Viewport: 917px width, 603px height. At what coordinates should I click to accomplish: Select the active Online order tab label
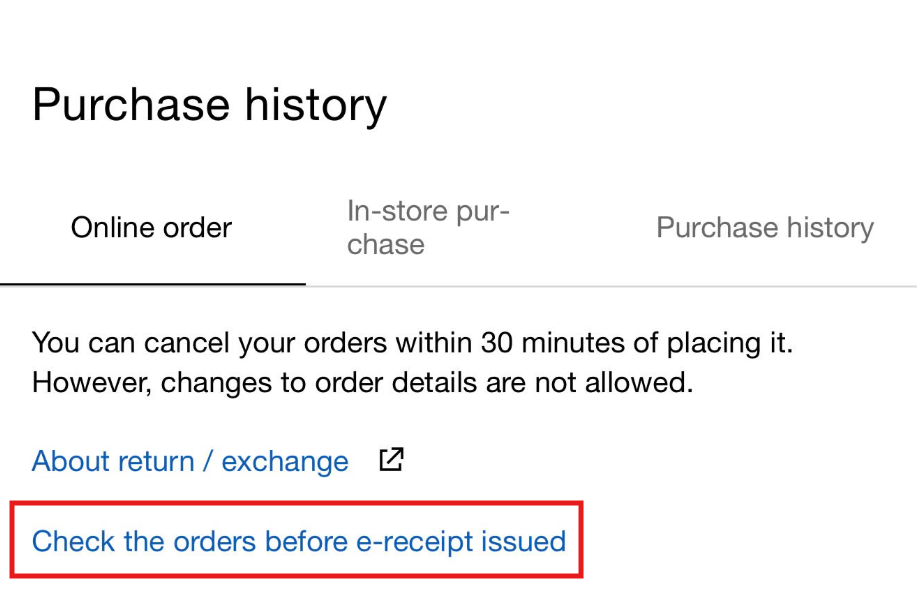coord(151,228)
